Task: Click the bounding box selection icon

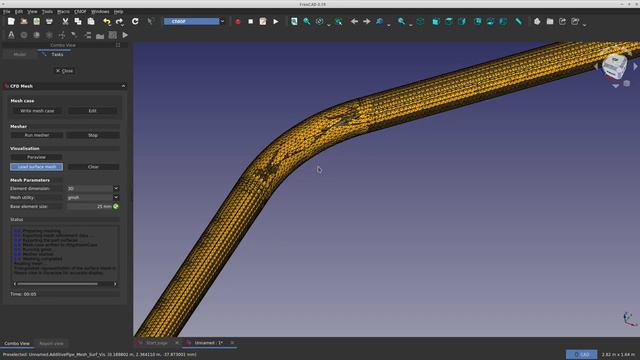Action: (x=338, y=21)
